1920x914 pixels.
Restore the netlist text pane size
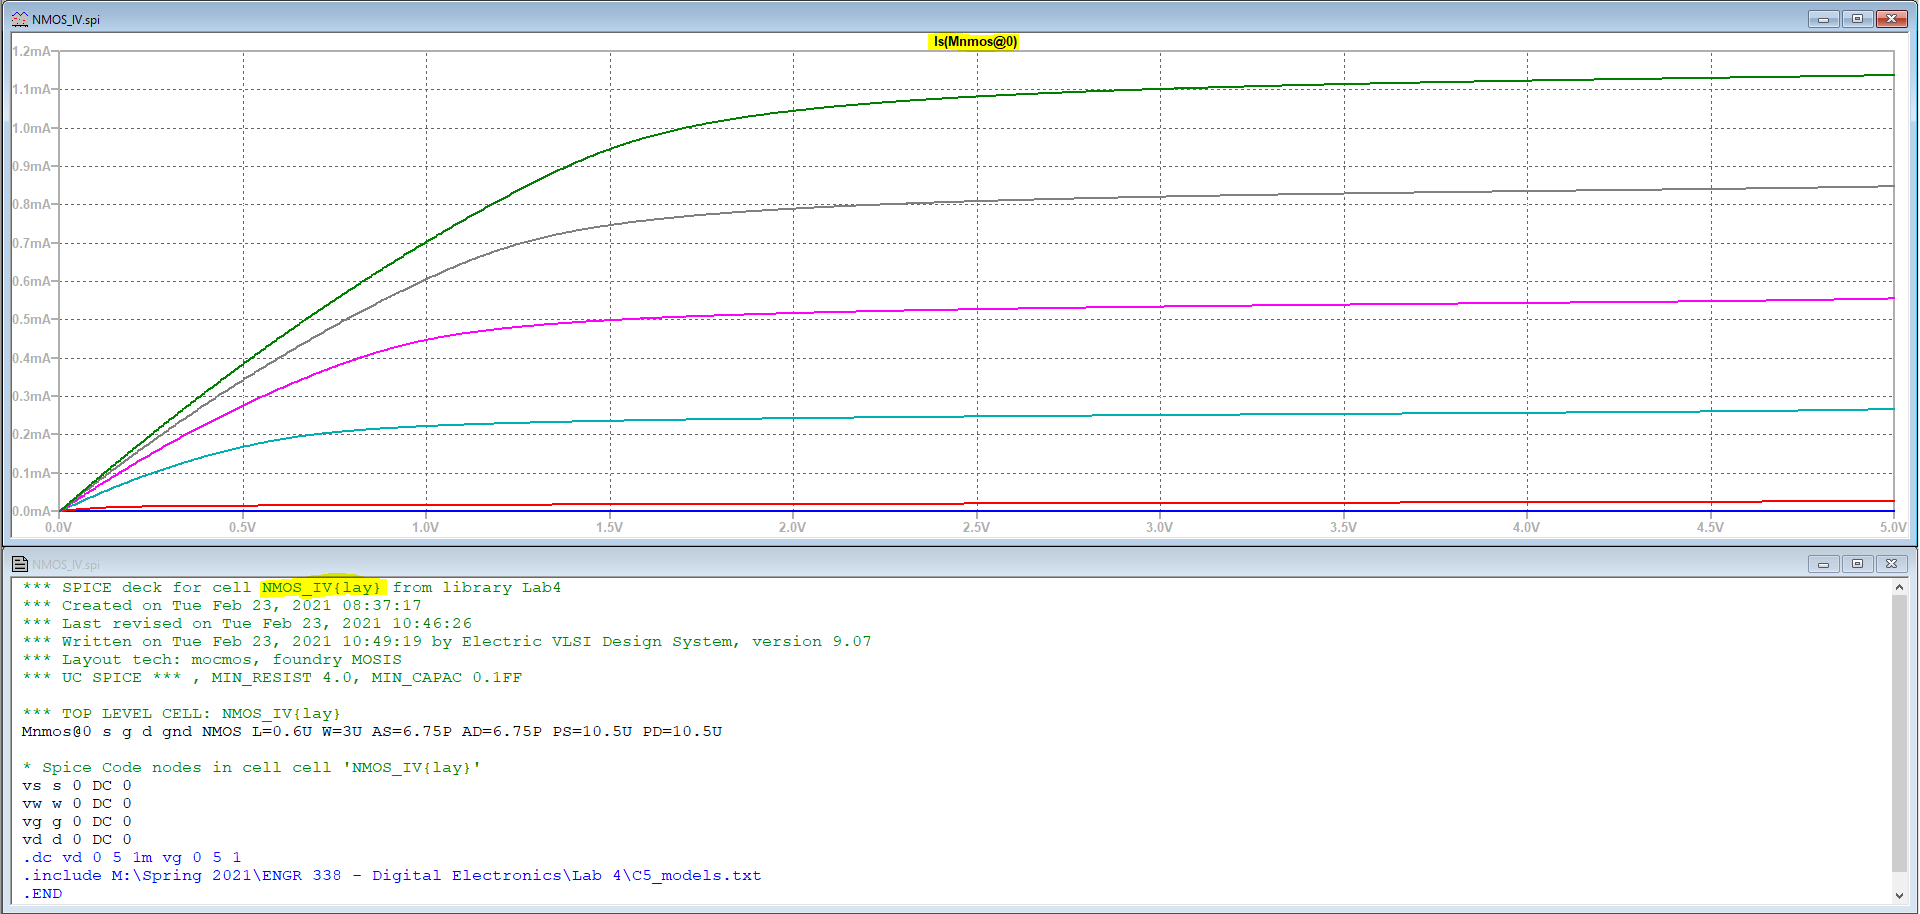[1857, 564]
